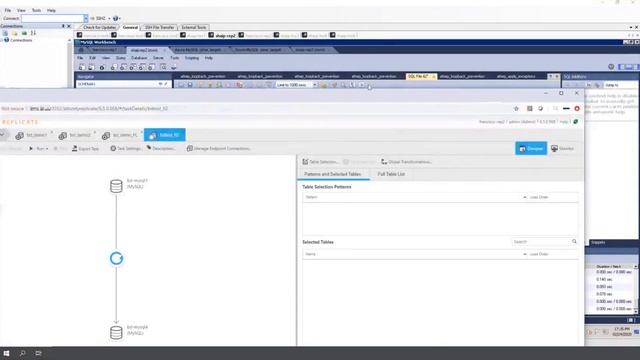Screen dimensions: 640x360
Task: Click the Selected Tables search field
Action: pos(541,242)
